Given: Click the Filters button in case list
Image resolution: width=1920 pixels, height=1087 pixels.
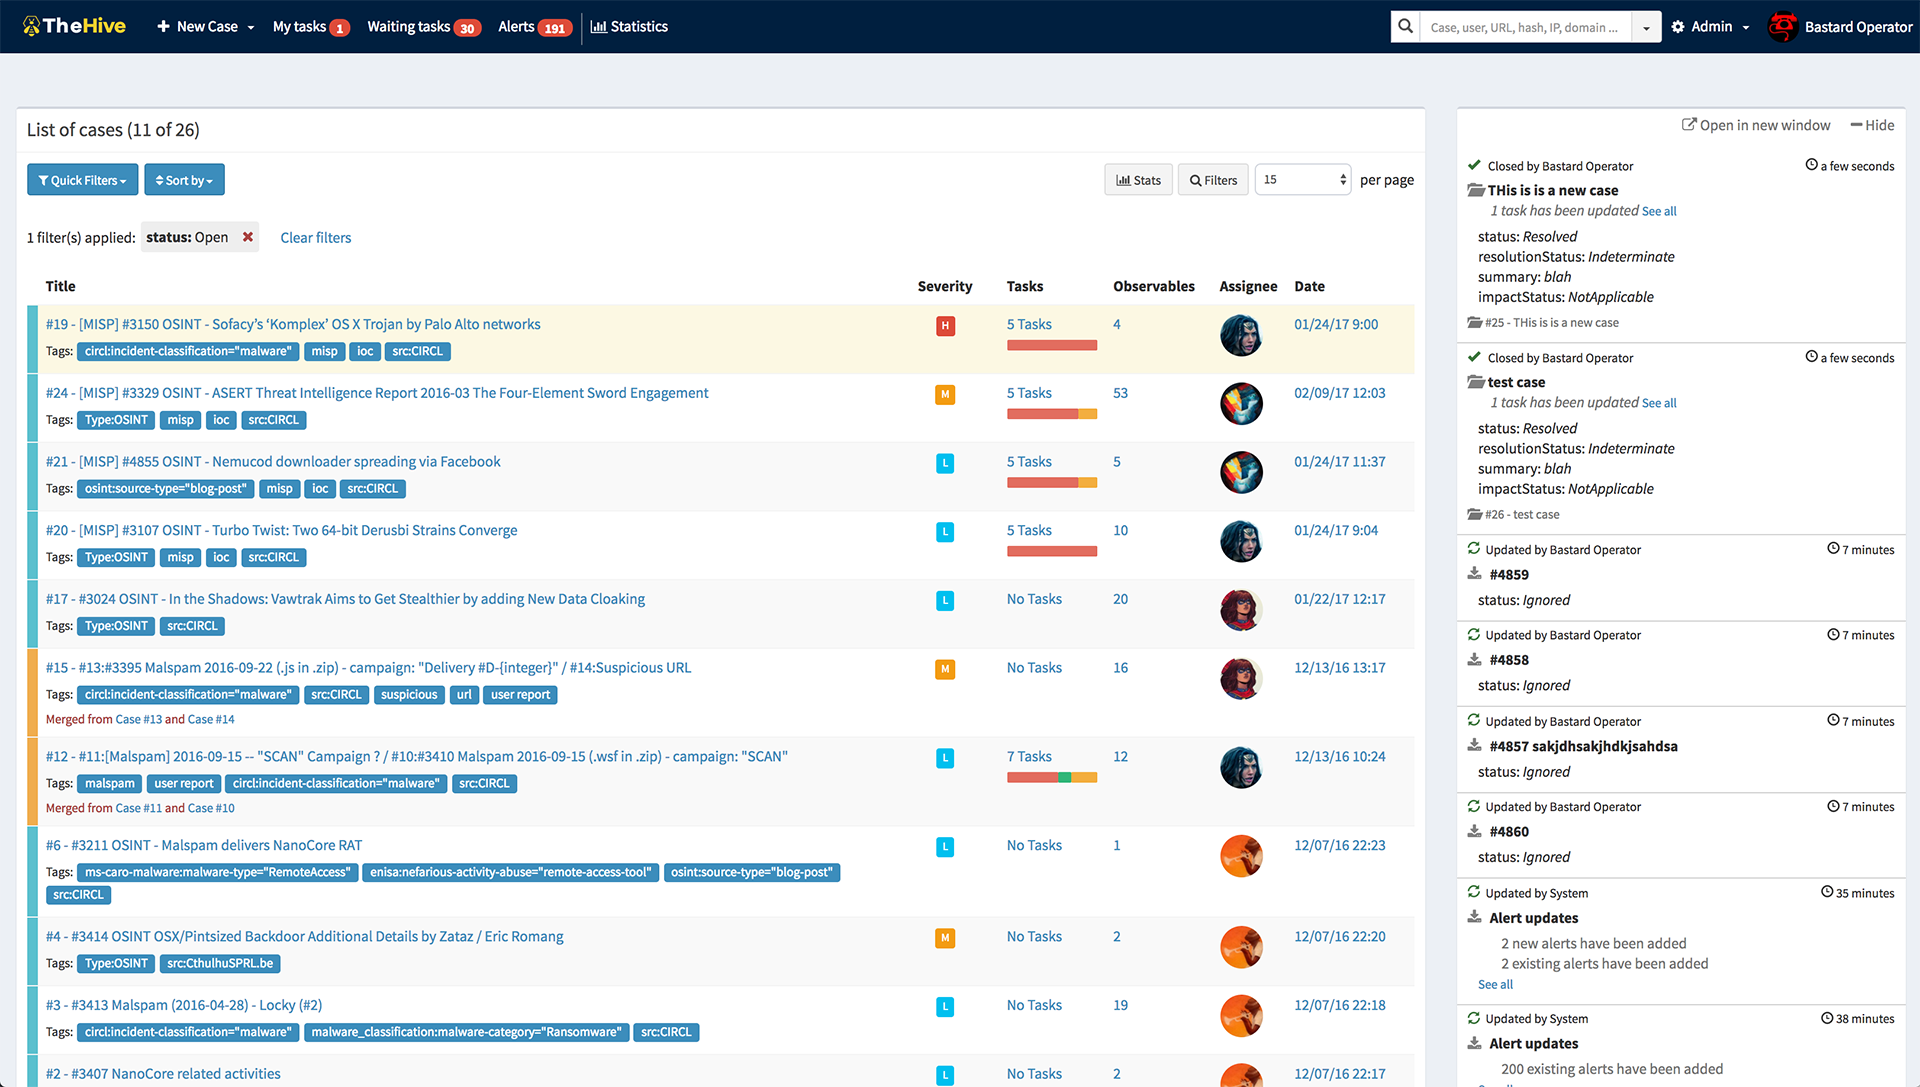Looking at the screenshot, I should pyautogui.click(x=1209, y=179).
